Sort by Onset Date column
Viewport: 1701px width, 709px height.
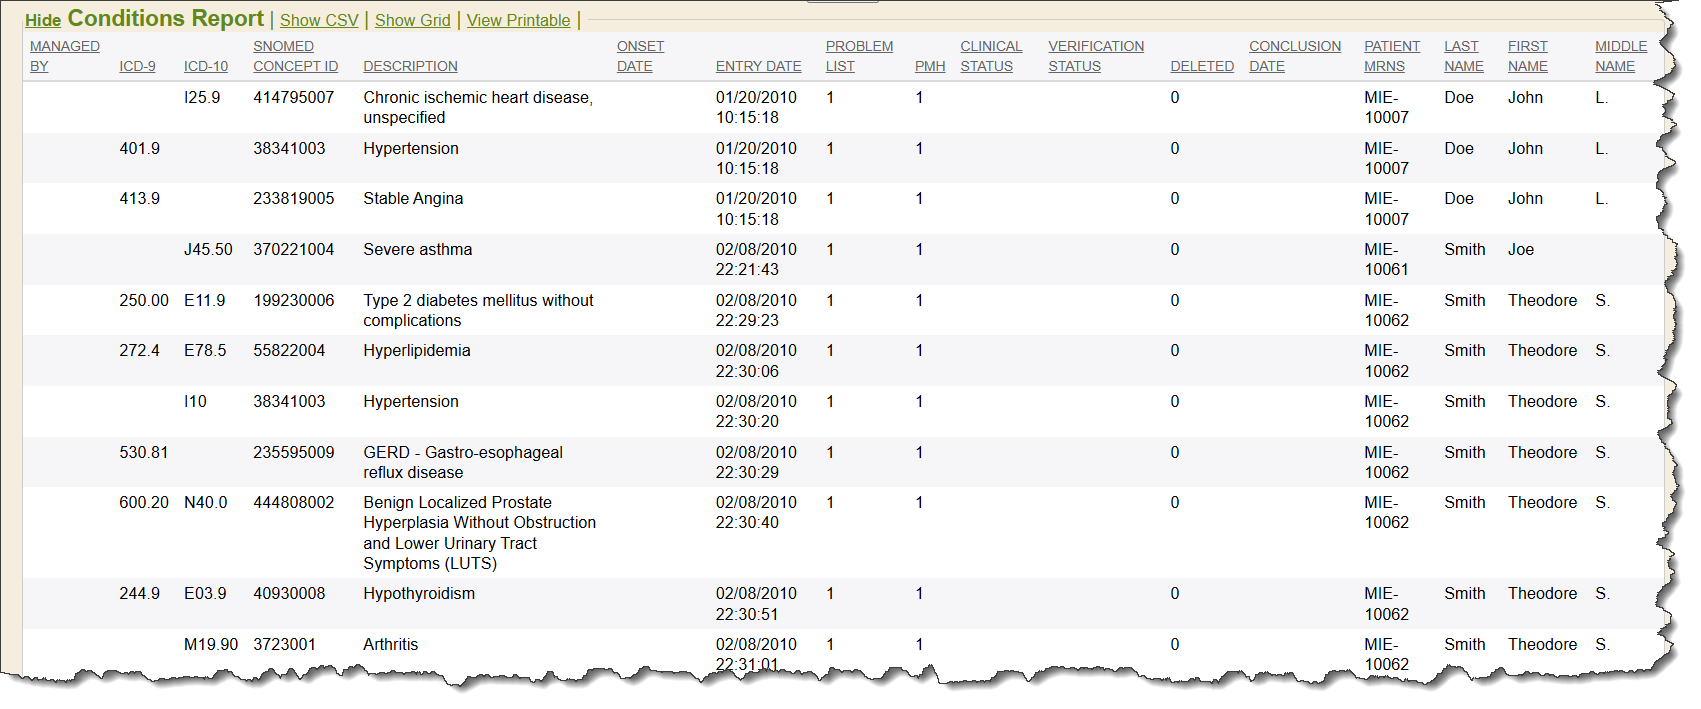coord(640,56)
